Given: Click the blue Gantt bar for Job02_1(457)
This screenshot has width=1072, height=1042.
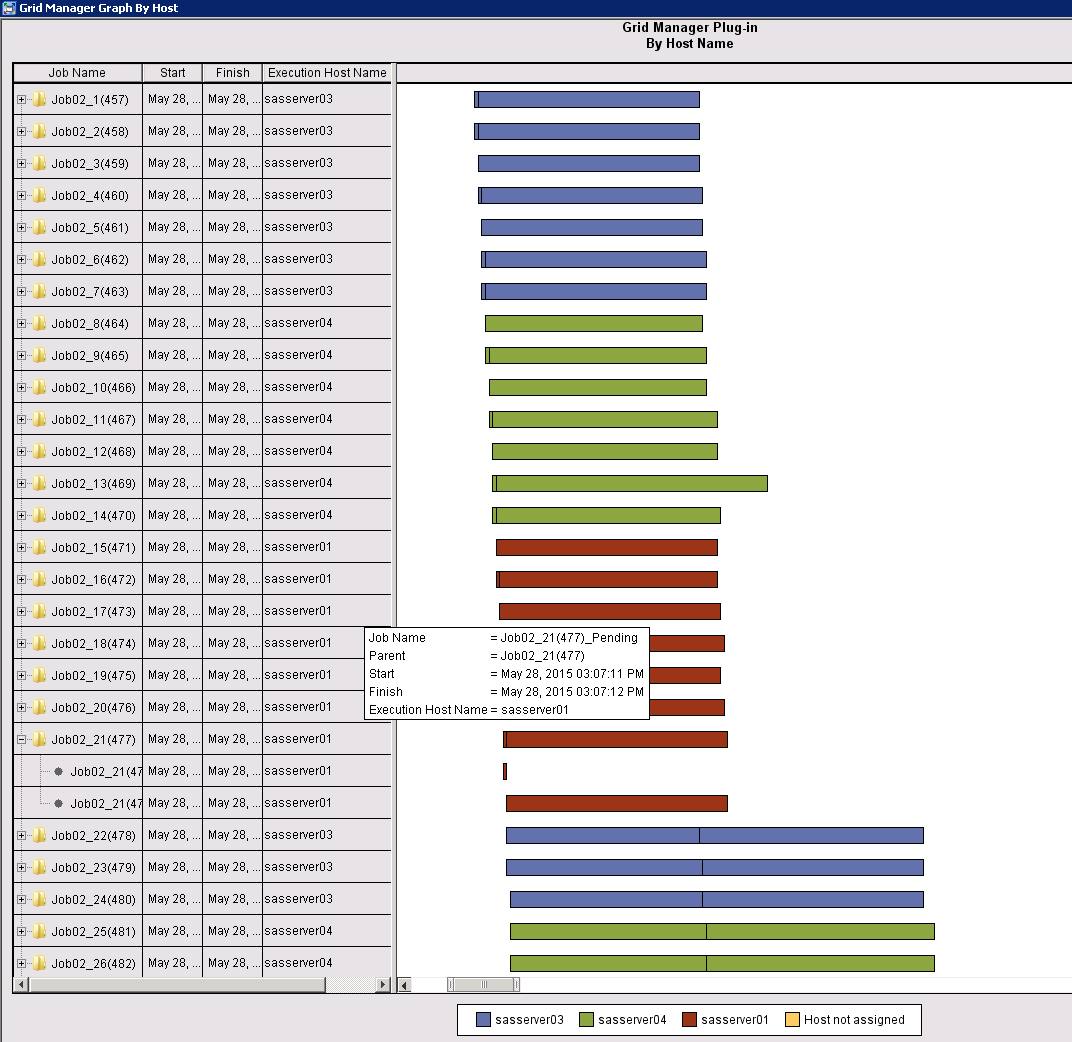Looking at the screenshot, I should click(x=587, y=100).
